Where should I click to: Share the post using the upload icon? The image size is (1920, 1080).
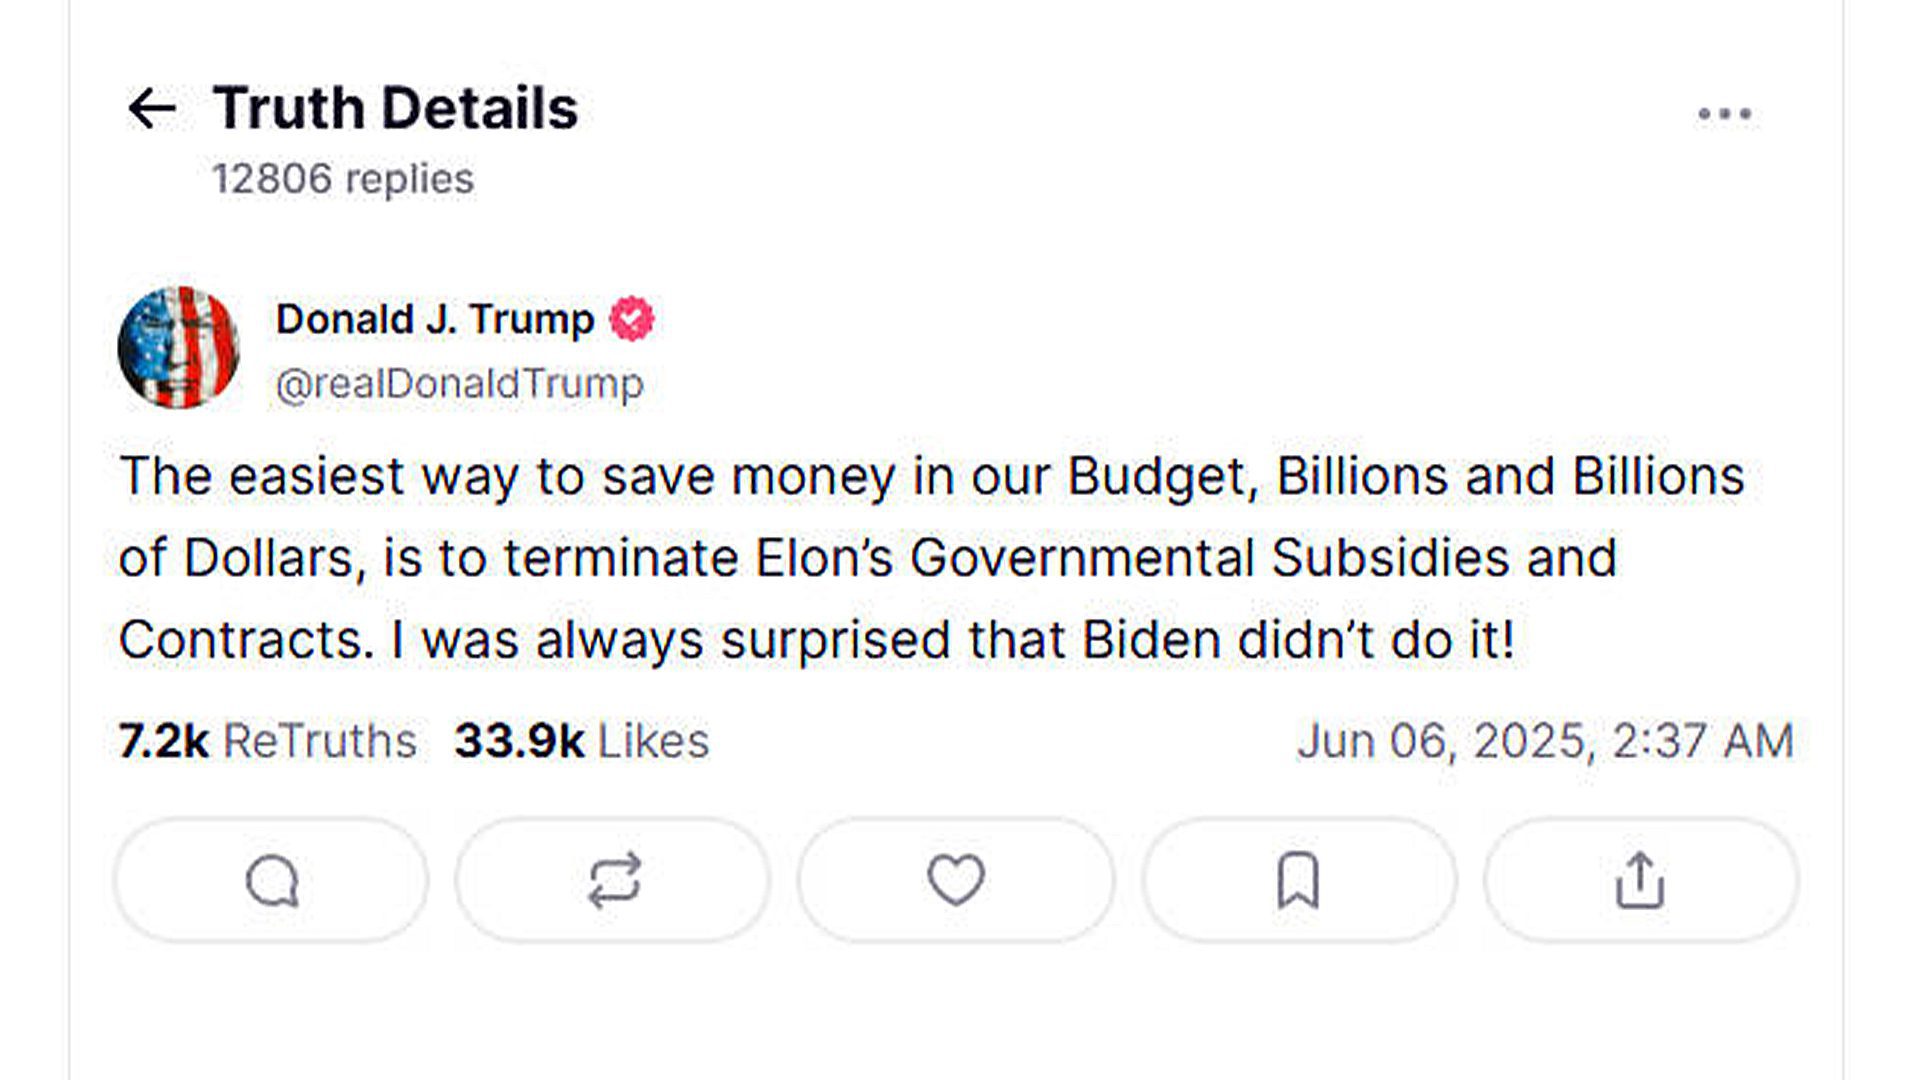click(x=1640, y=881)
